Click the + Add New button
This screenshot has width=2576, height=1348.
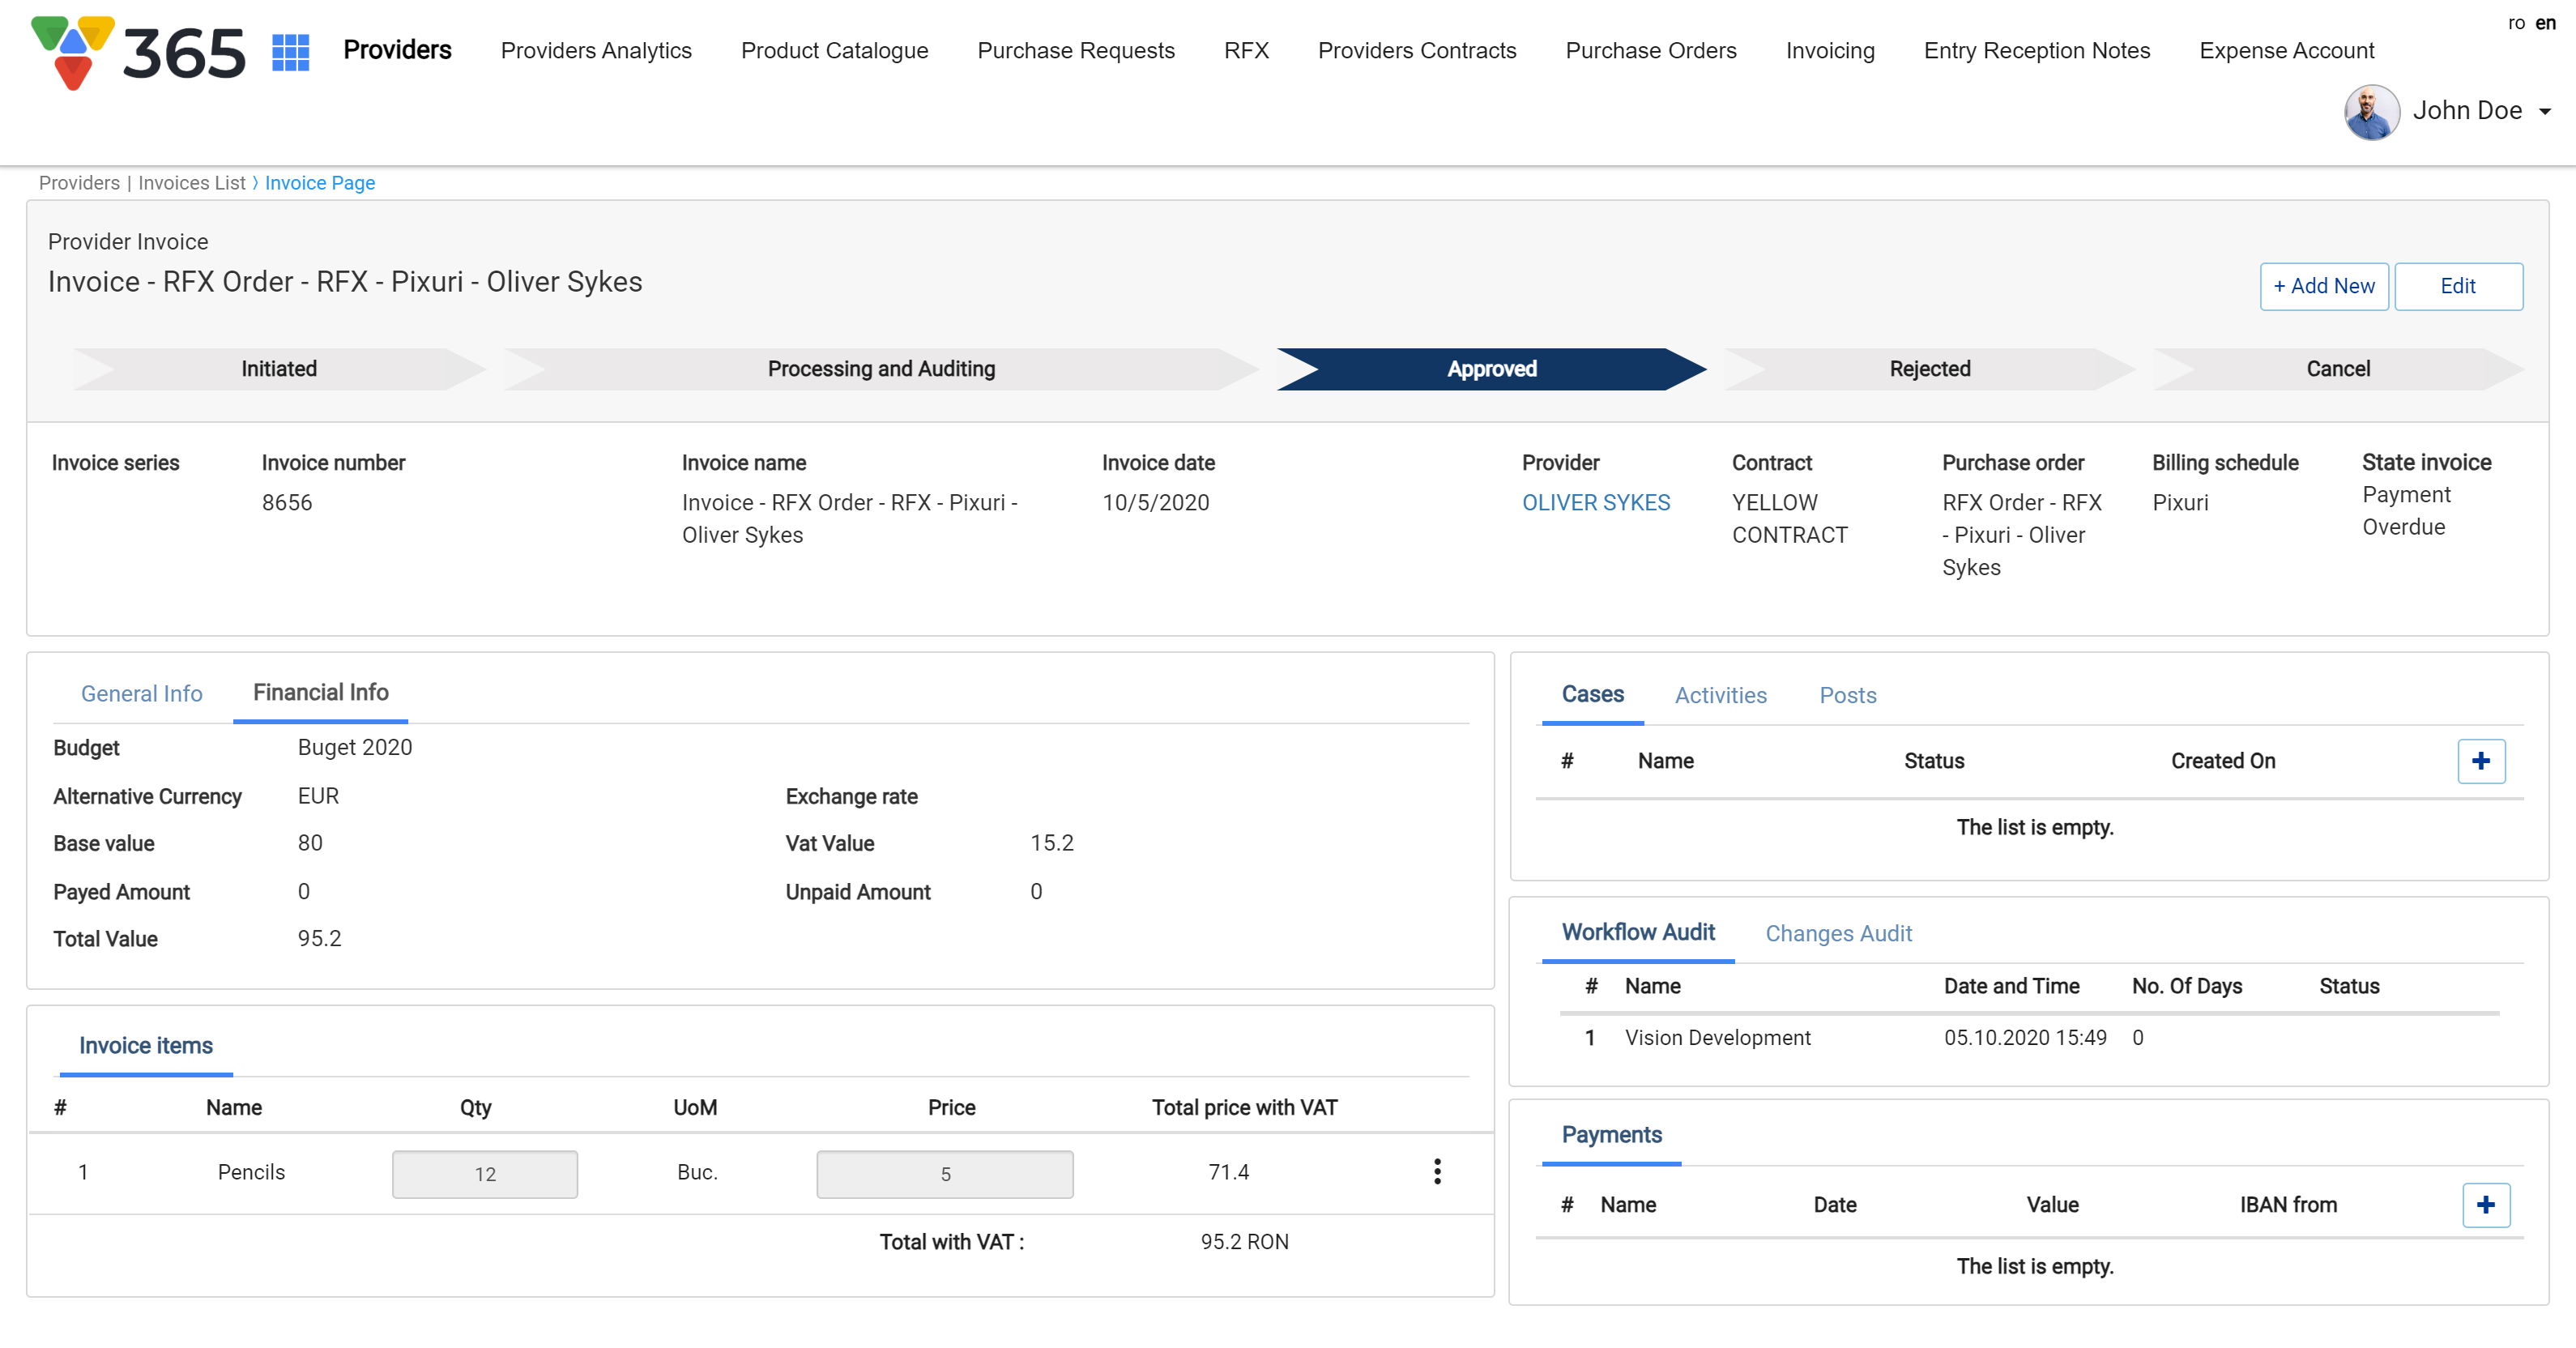(2323, 286)
